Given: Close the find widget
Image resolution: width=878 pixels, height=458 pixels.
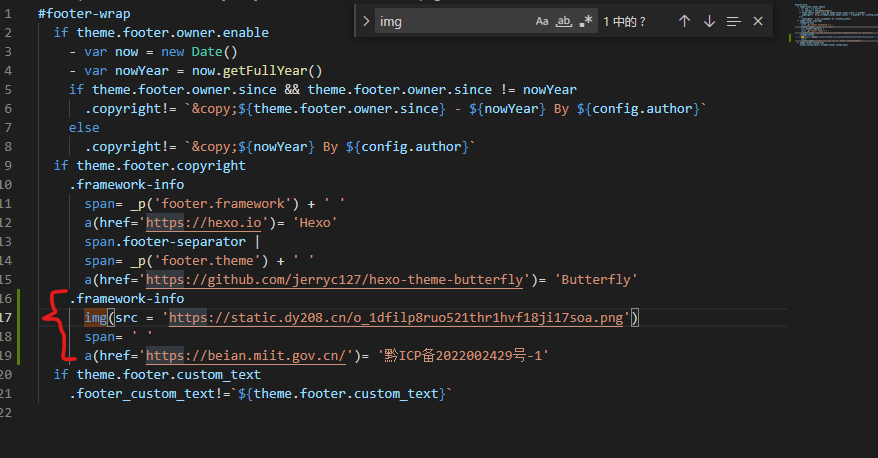Looking at the screenshot, I should point(758,21).
